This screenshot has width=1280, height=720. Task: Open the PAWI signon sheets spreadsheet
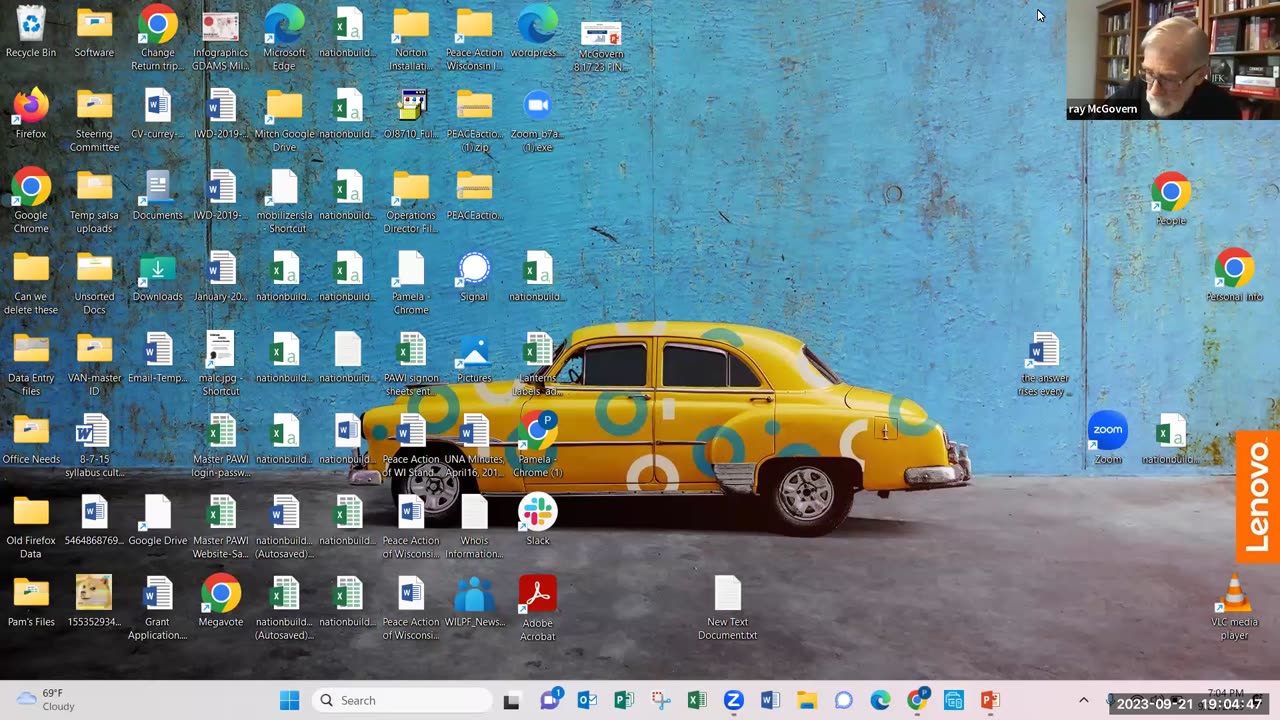point(411,363)
